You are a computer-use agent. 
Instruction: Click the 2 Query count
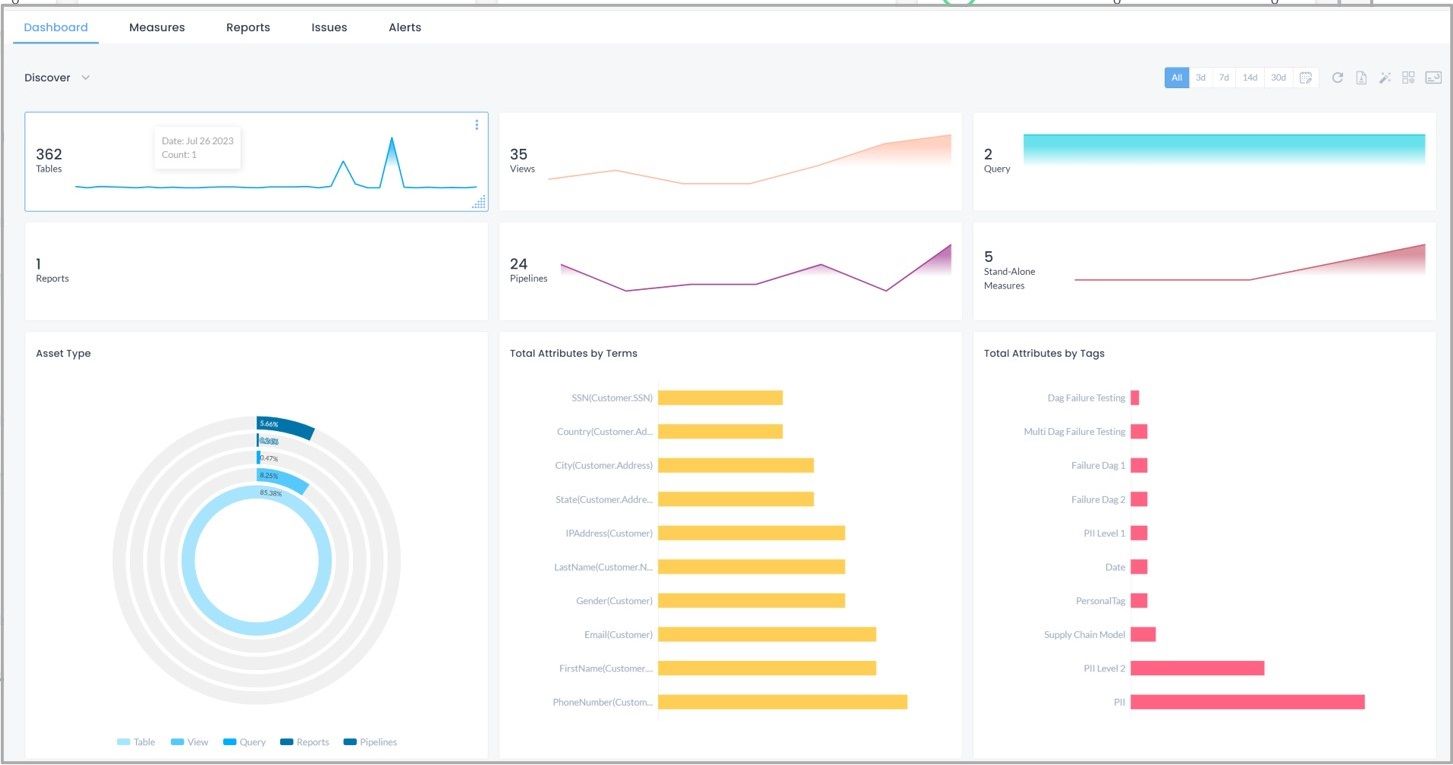[x=989, y=154]
